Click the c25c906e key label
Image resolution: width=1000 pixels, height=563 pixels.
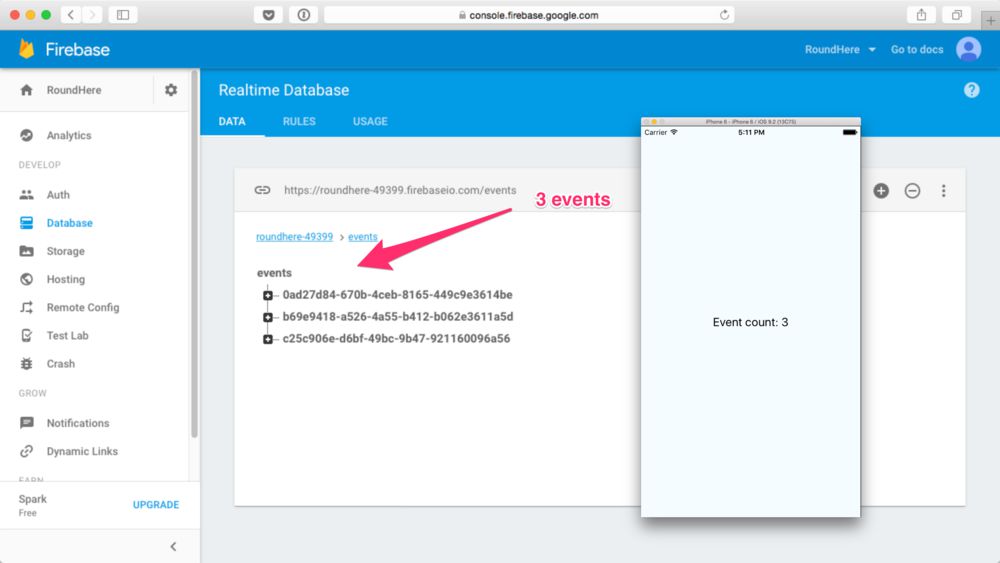(396, 339)
